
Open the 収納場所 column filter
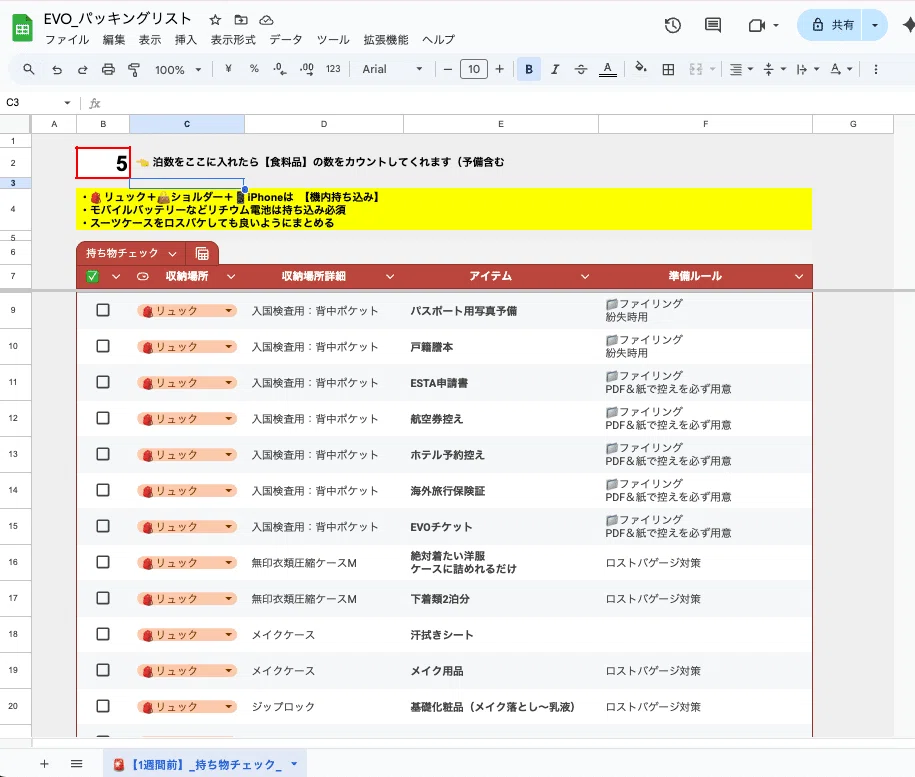[x=231, y=276]
